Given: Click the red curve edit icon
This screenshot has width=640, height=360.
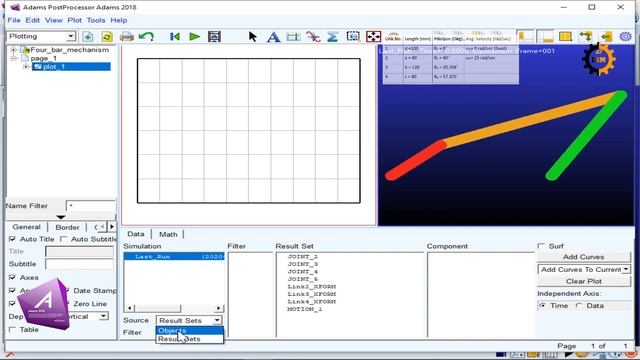Looking at the screenshot, I should (x=313, y=37).
